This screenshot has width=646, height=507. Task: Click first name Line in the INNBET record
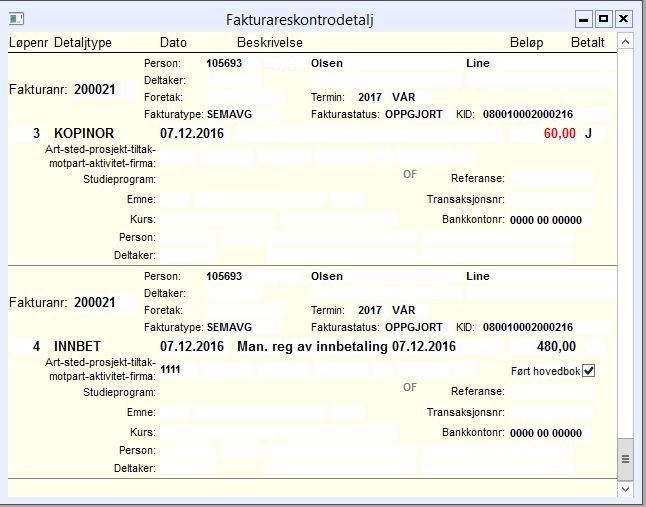(x=478, y=276)
